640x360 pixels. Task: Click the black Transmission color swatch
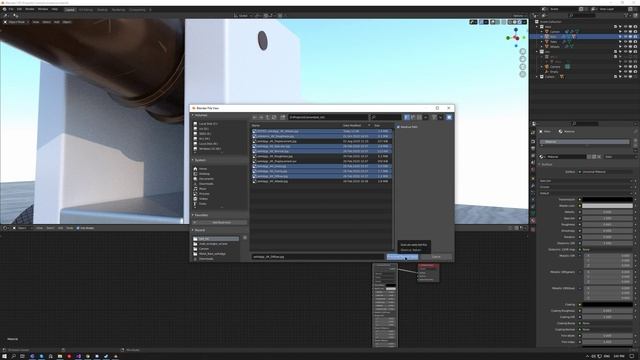607,200
